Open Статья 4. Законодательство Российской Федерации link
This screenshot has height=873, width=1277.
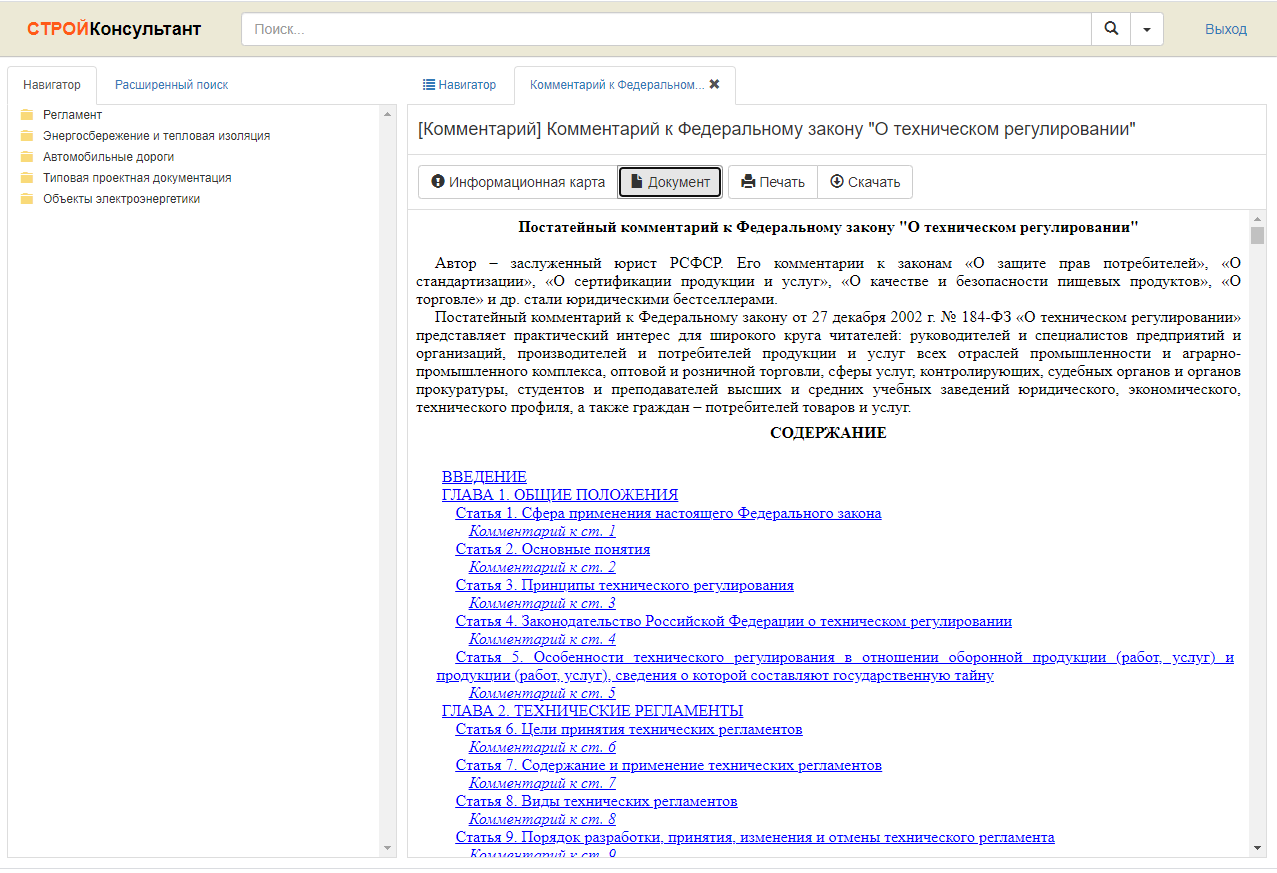point(734,621)
